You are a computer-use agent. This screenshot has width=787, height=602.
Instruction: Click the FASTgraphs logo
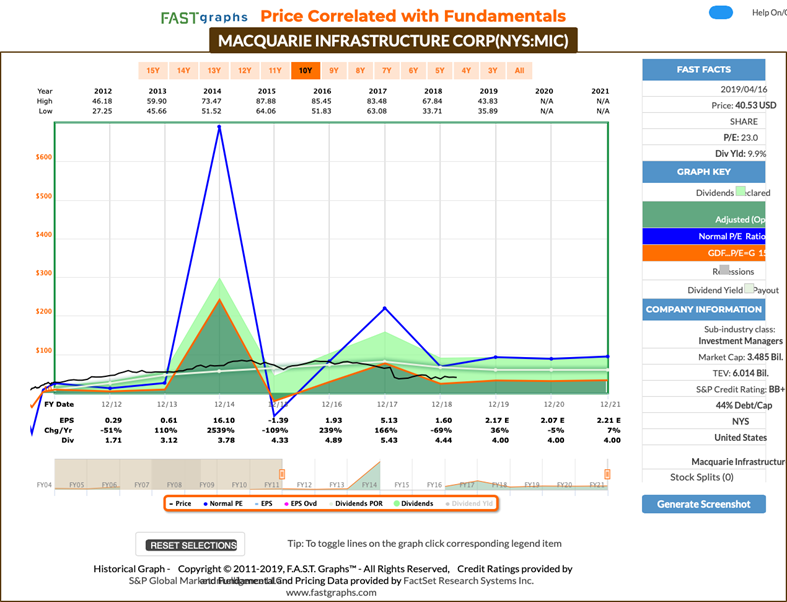click(x=204, y=18)
